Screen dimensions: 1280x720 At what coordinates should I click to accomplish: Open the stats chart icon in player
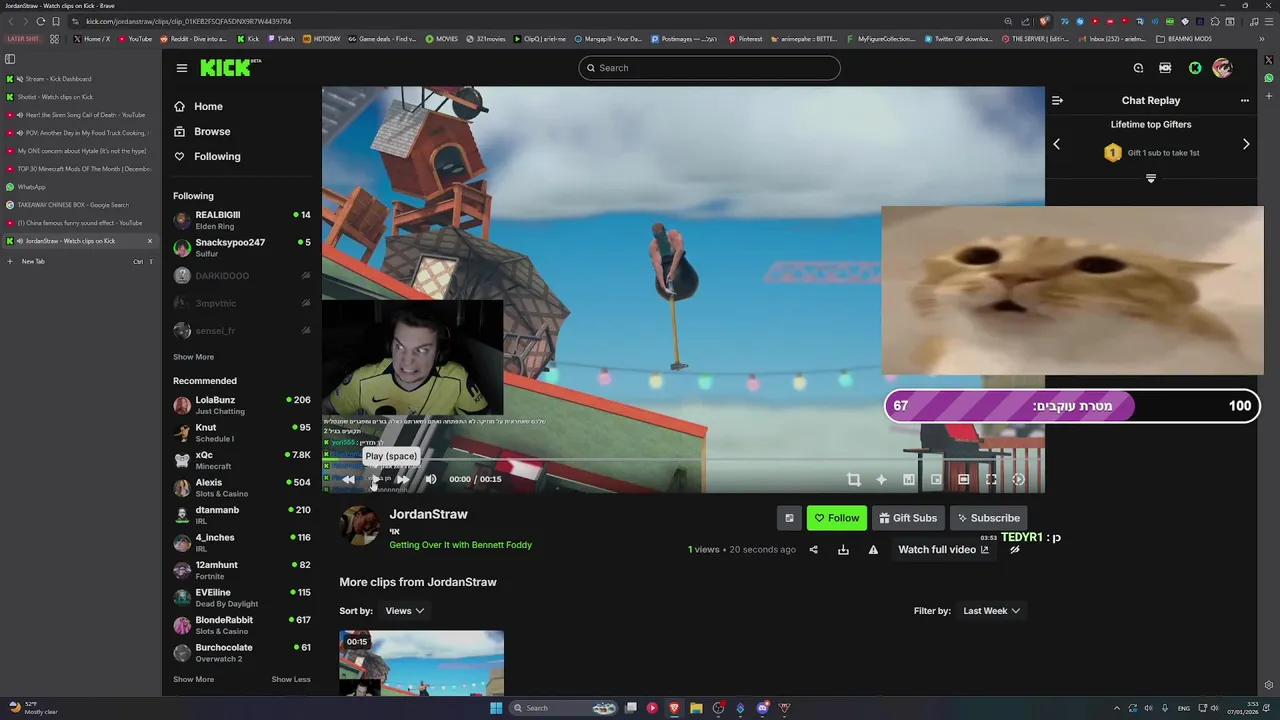pos(908,479)
